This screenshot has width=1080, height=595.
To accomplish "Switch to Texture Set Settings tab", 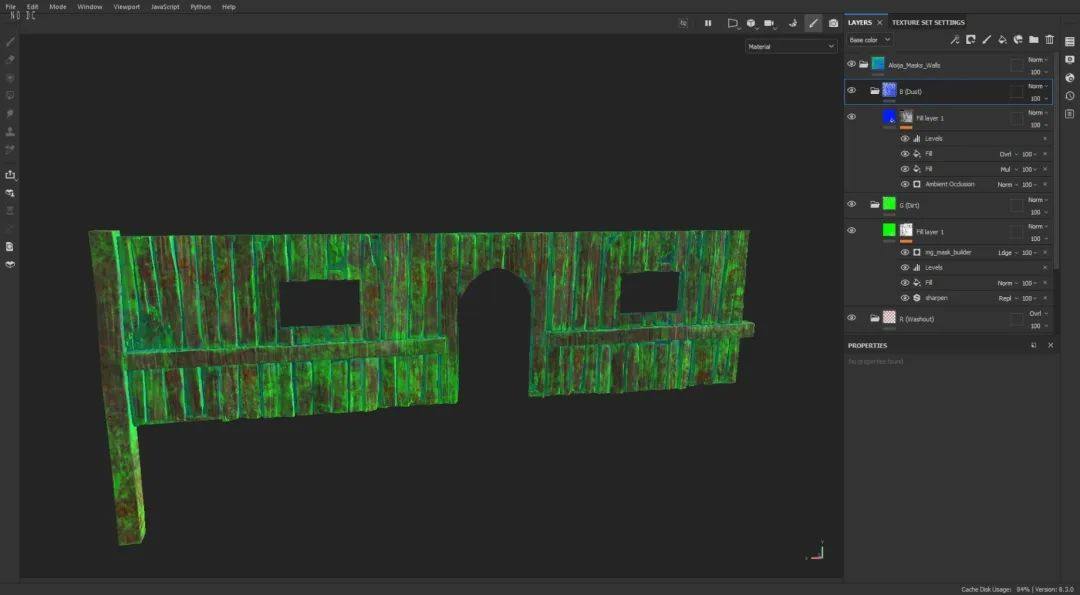I will coord(928,22).
